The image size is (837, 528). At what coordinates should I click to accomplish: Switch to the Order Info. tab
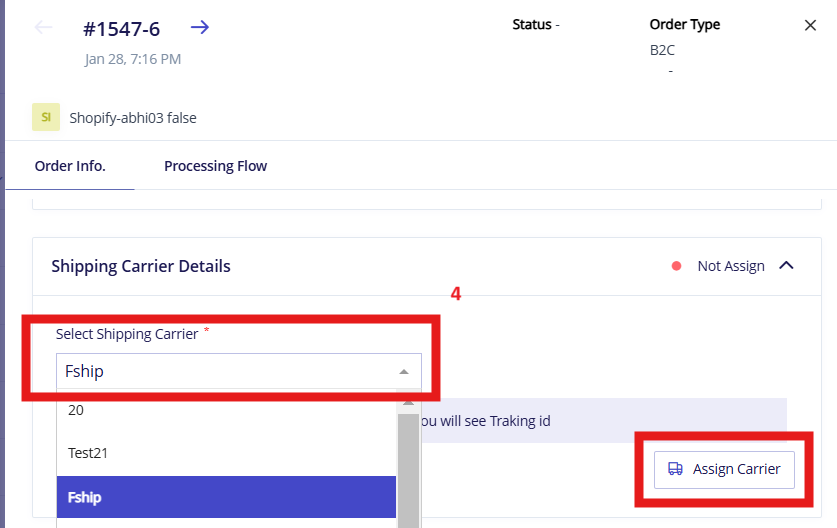click(70, 166)
